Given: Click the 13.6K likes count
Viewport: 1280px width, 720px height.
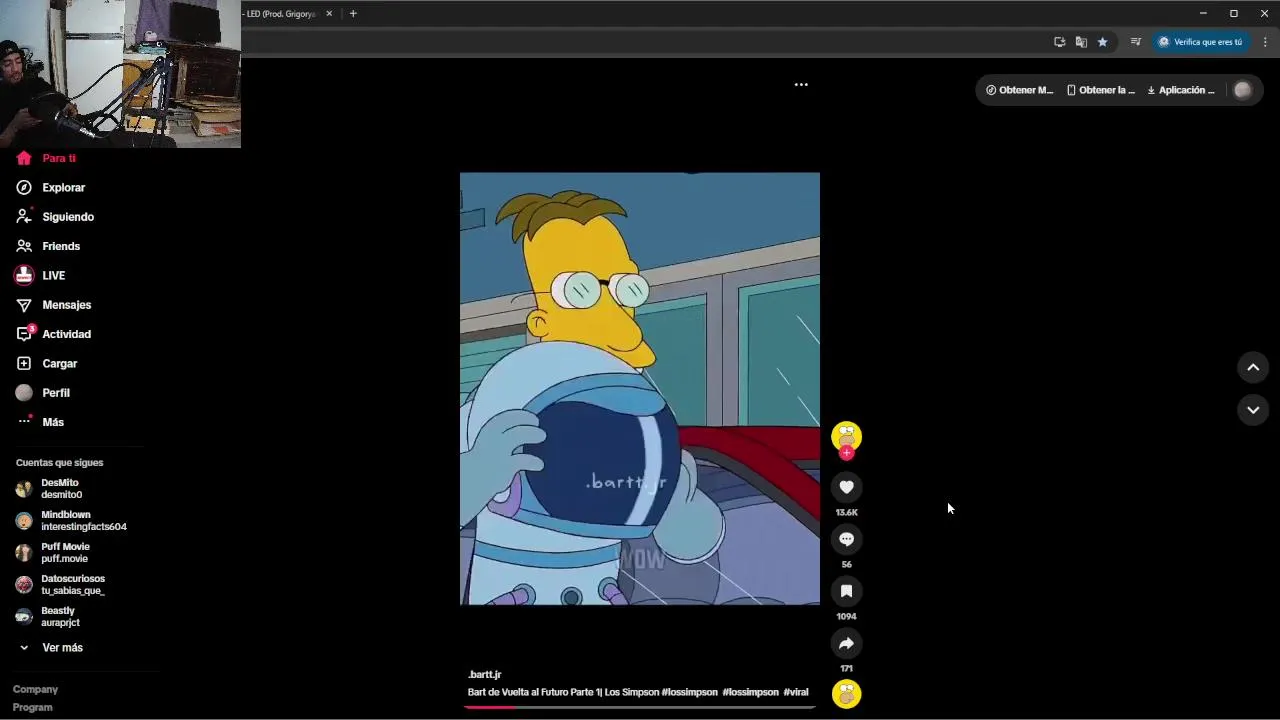Looking at the screenshot, I should 846,512.
